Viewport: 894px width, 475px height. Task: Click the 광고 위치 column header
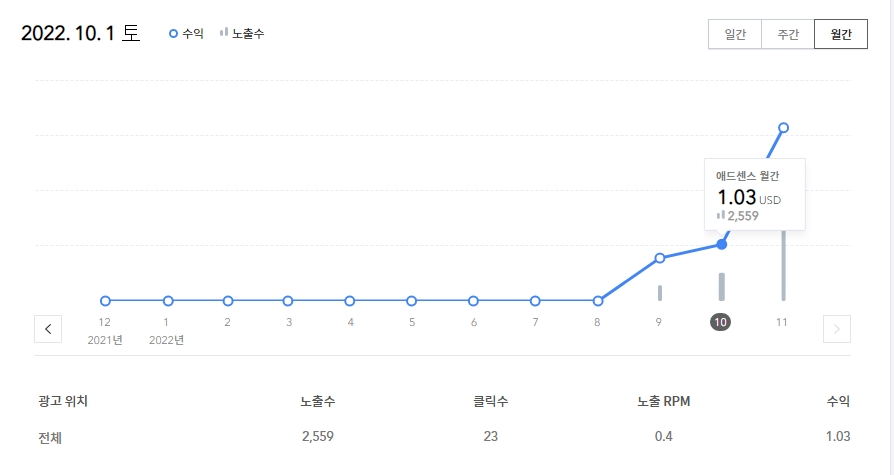pyautogui.click(x=63, y=401)
